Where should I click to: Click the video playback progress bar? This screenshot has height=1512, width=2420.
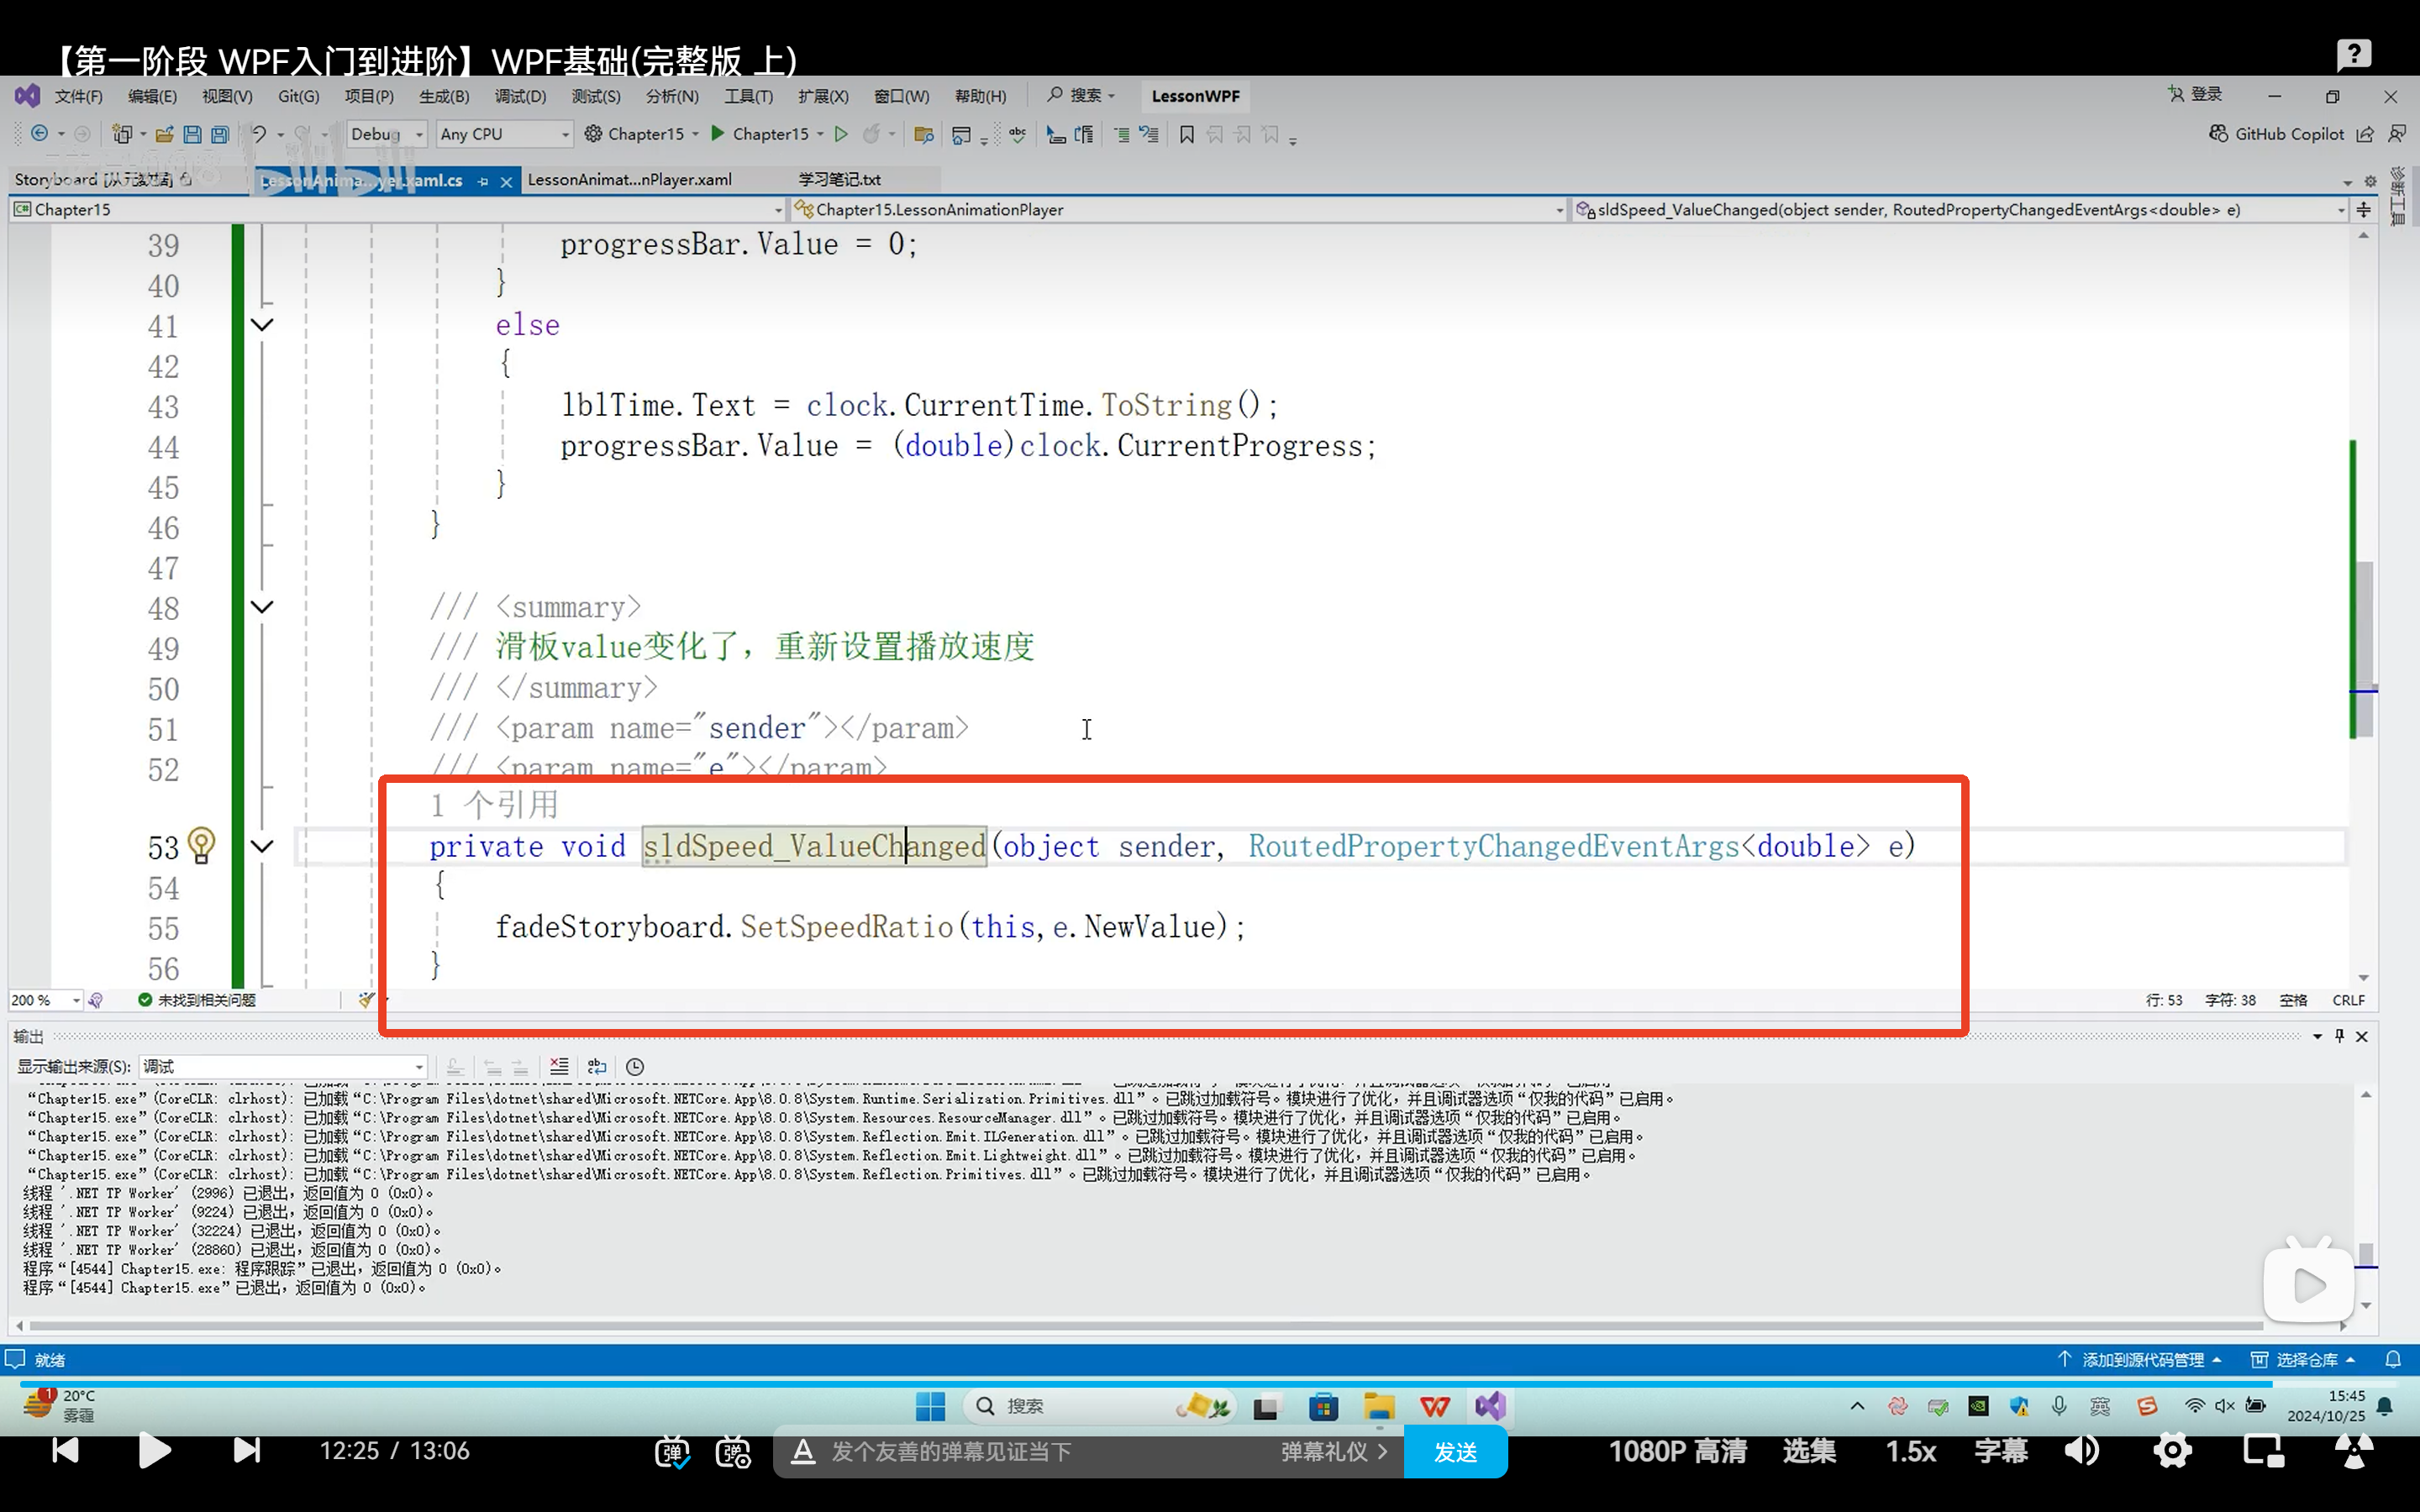[1200, 1384]
